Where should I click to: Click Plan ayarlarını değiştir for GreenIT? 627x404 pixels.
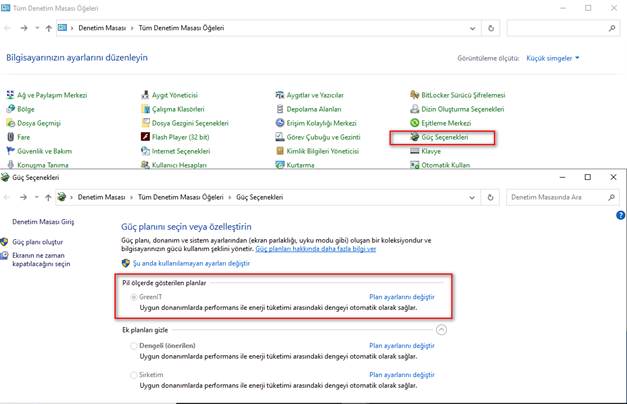pyautogui.click(x=402, y=297)
